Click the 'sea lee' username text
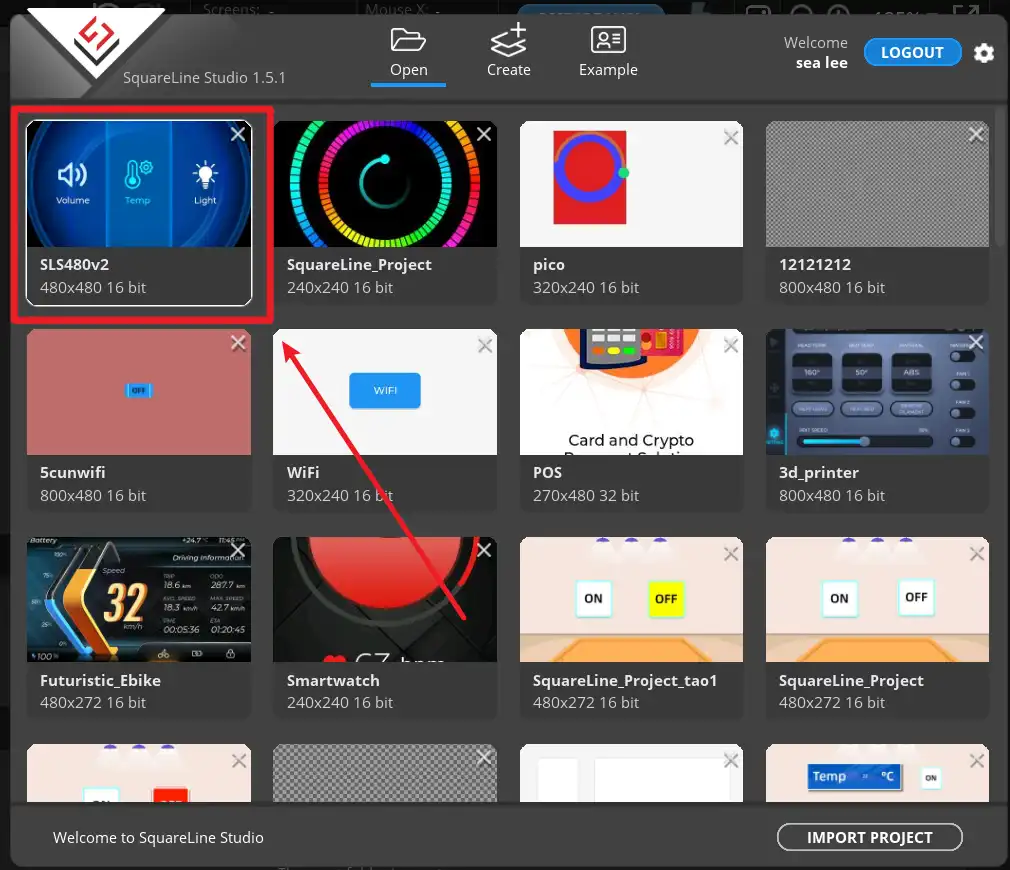The width and height of the screenshot is (1010, 870). pos(822,63)
